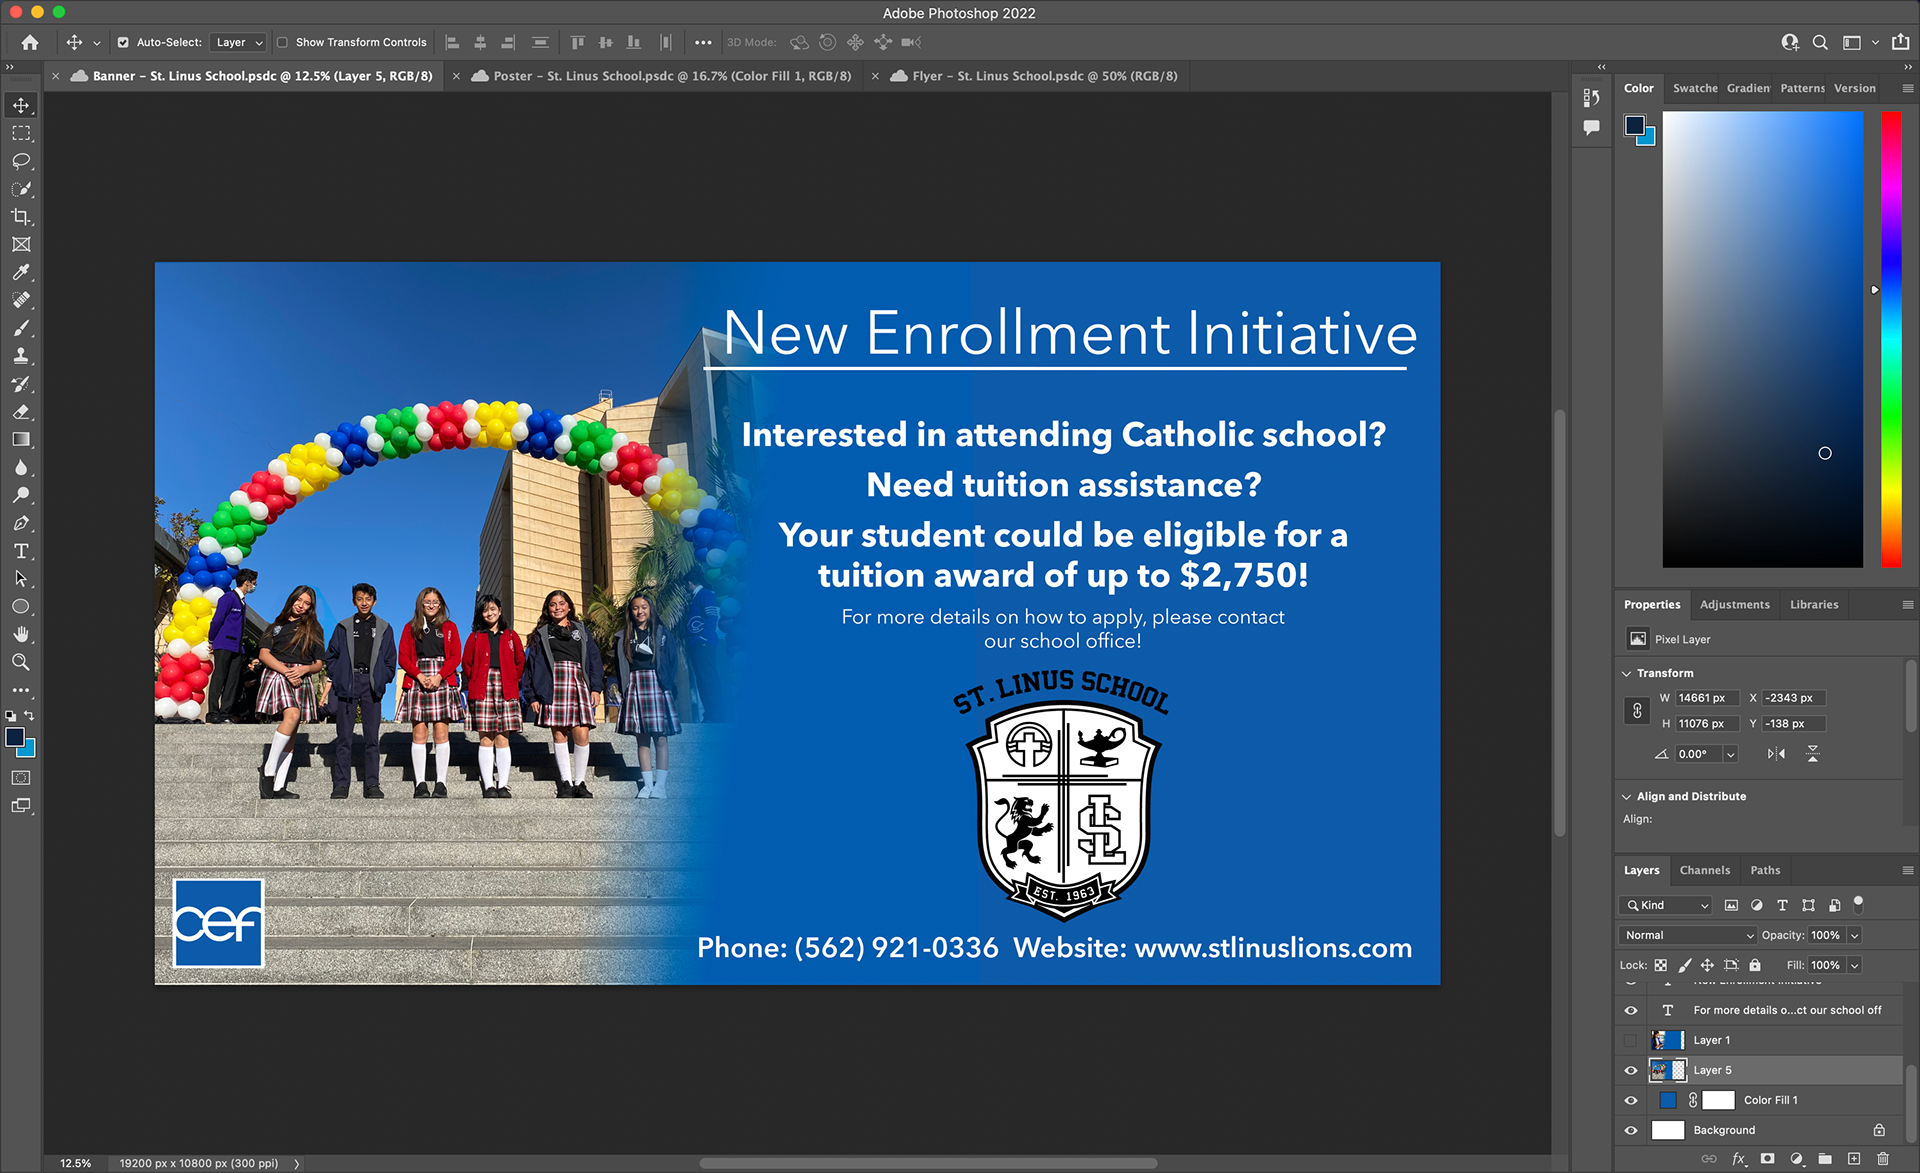Screen dimensions: 1920x1173
Task: Open the layer fx styles icon
Action: pyautogui.click(x=1739, y=1159)
